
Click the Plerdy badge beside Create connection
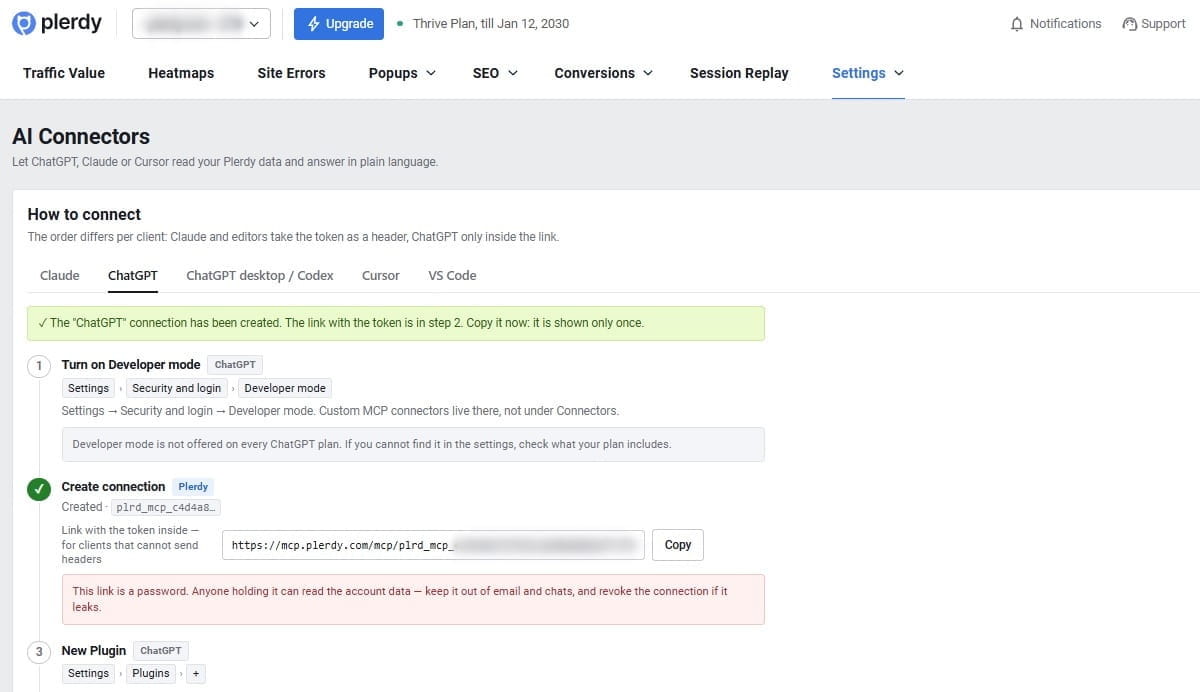click(193, 487)
